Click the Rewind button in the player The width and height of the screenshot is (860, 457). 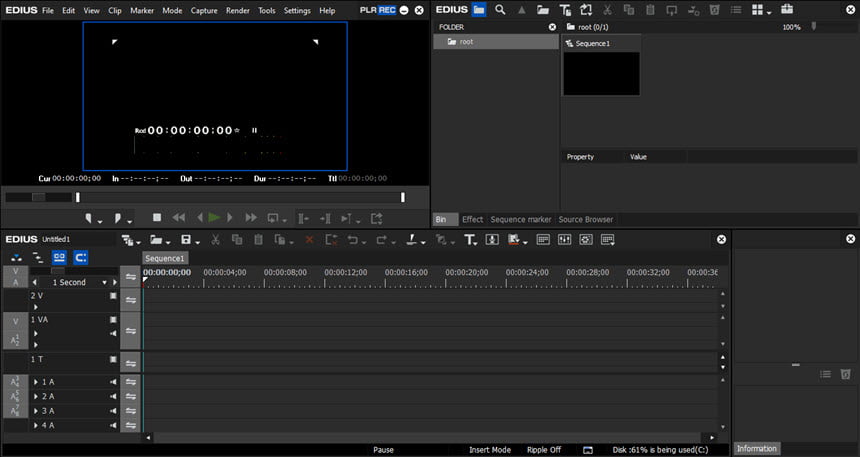tap(179, 218)
